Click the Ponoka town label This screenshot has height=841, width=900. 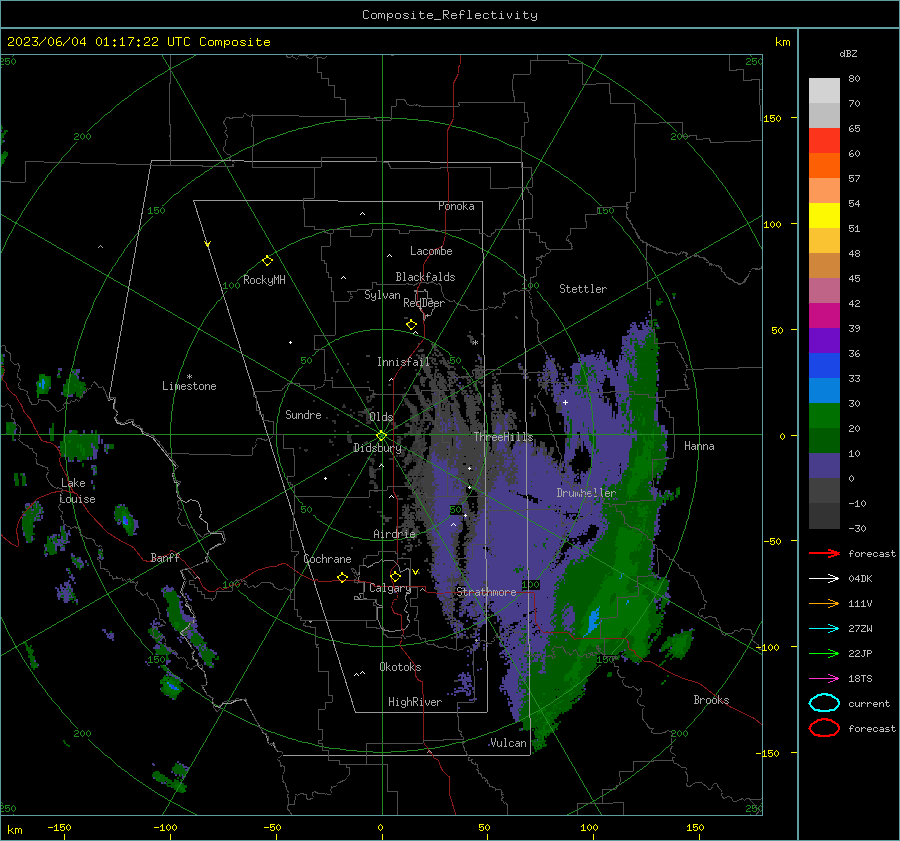click(456, 206)
